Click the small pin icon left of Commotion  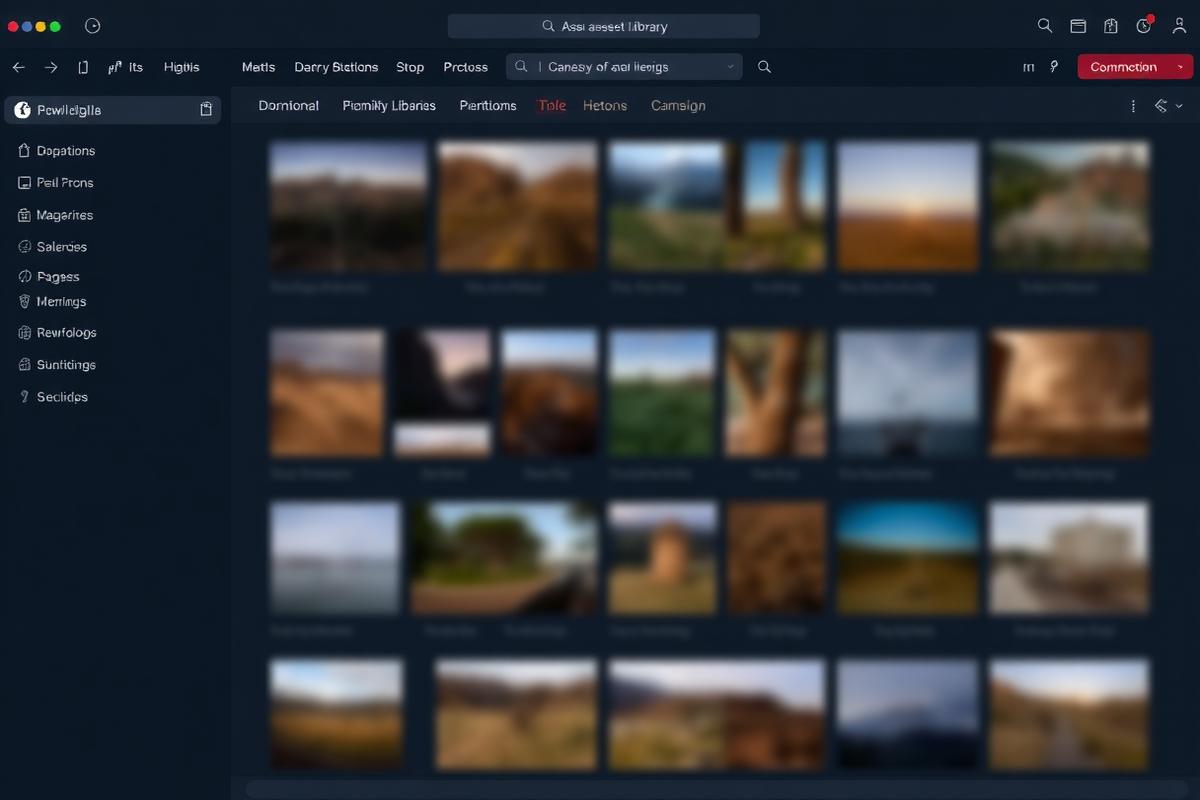pyautogui.click(x=1054, y=67)
